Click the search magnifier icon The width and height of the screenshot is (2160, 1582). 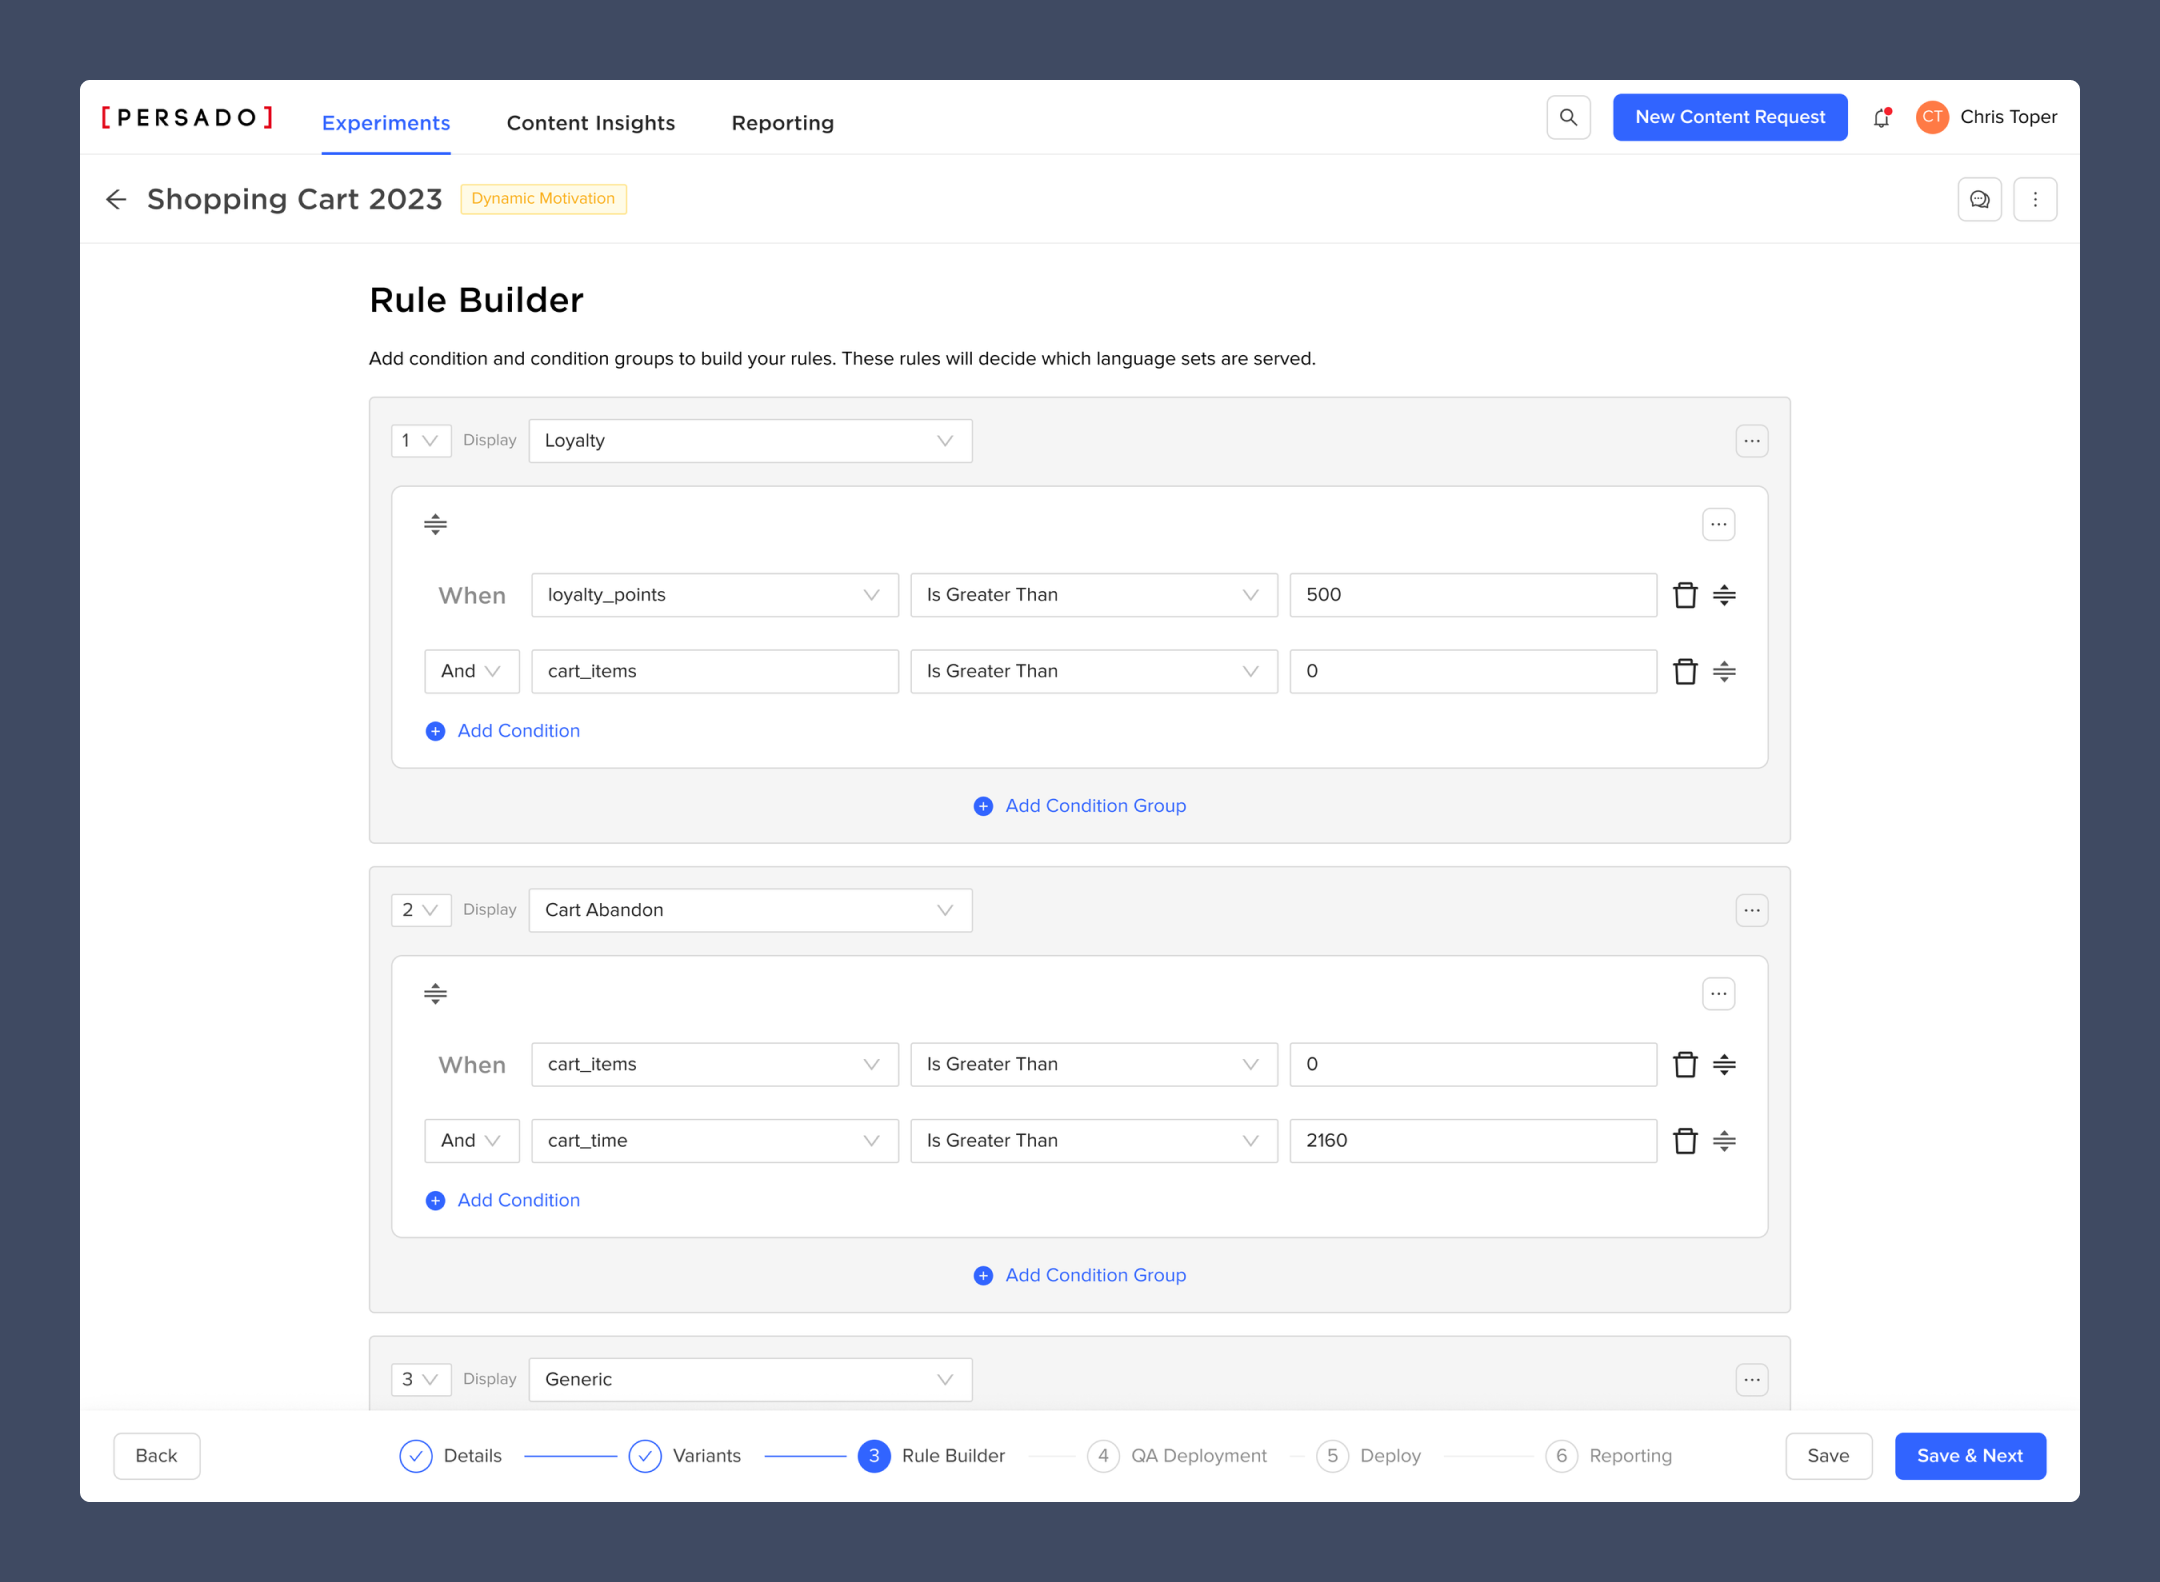click(1568, 118)
